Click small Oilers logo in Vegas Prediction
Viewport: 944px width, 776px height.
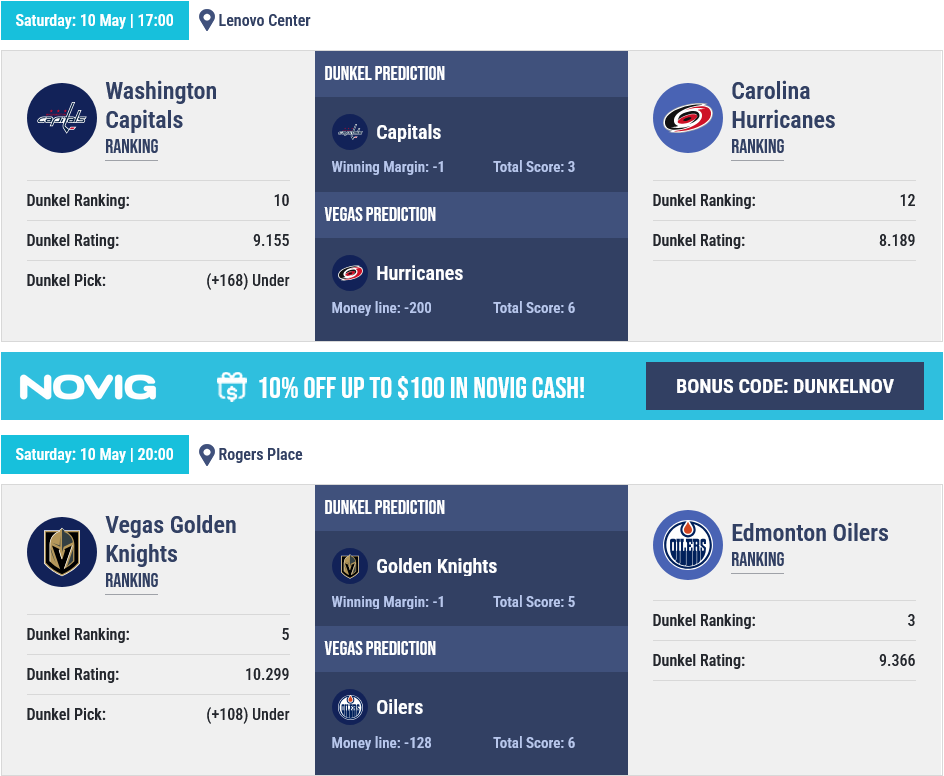(350, 707)
